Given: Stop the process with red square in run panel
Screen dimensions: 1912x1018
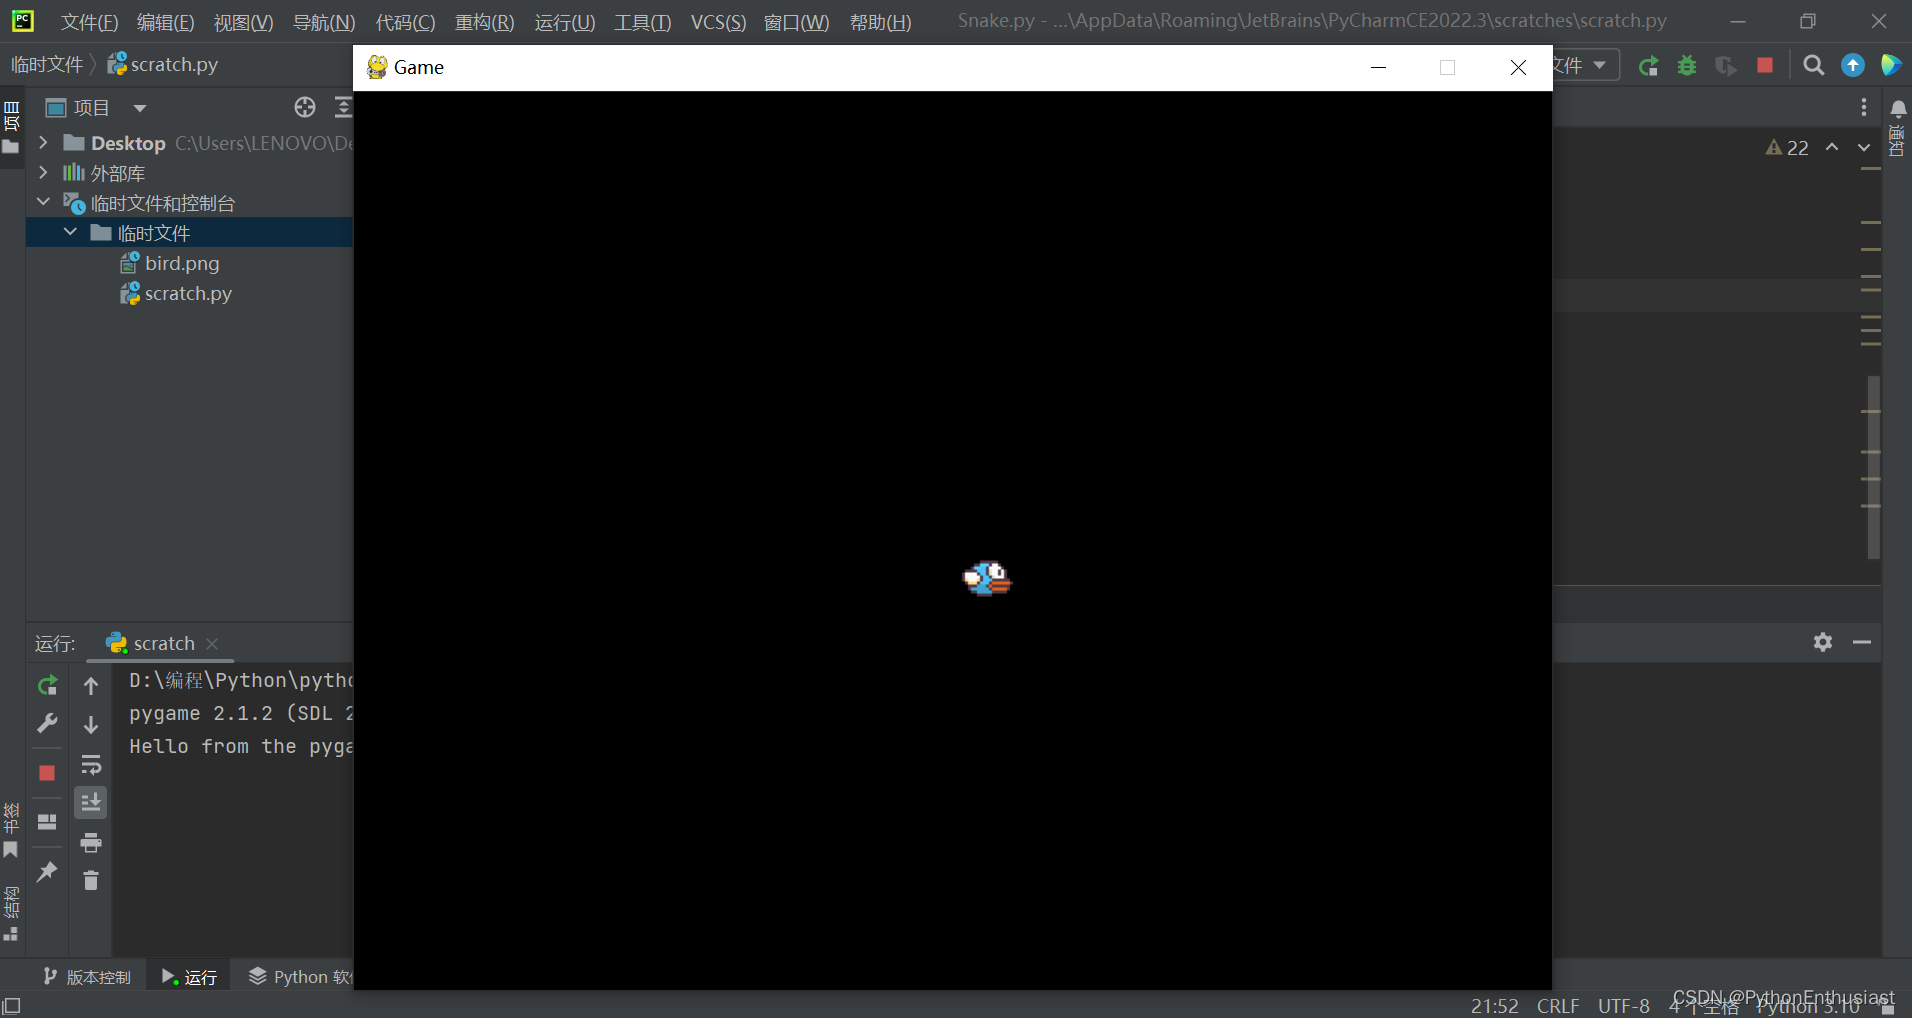Looking at the screenshot, I should 47,773.
